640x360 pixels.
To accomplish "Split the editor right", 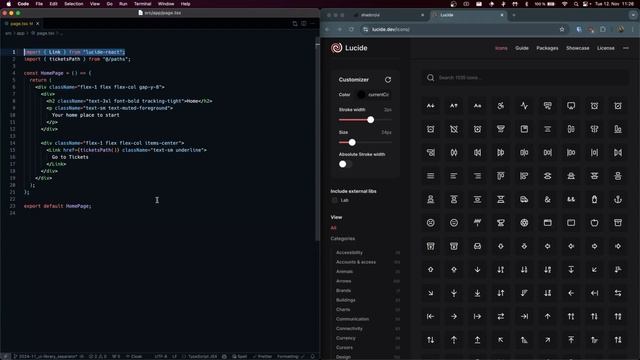I will pyautogui.click(x=304, y=24).
